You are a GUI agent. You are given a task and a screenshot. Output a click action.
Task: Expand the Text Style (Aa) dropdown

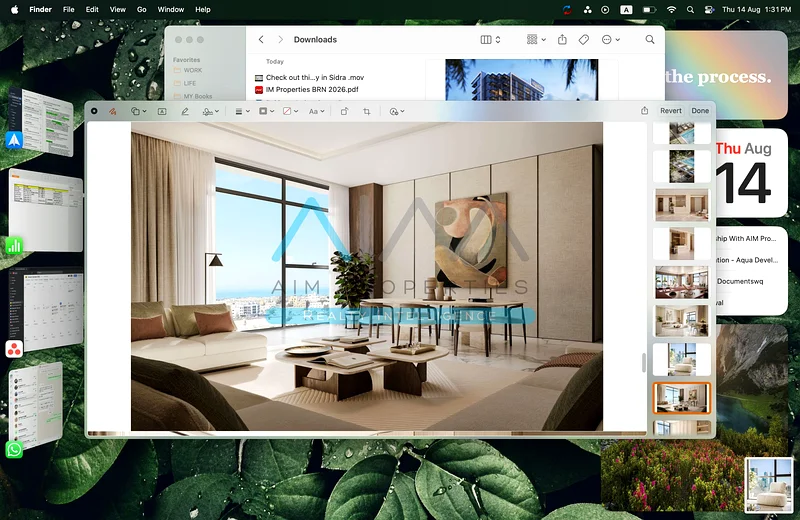(317, 111)
